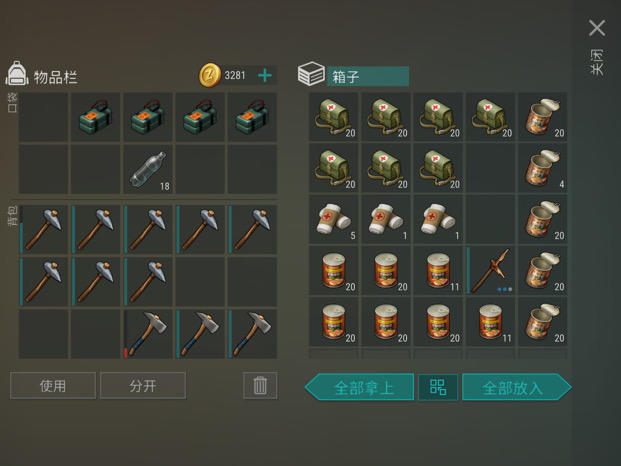Tap the plus icon beside 3281 coins
621x466 pixels.
coord(265,75)
